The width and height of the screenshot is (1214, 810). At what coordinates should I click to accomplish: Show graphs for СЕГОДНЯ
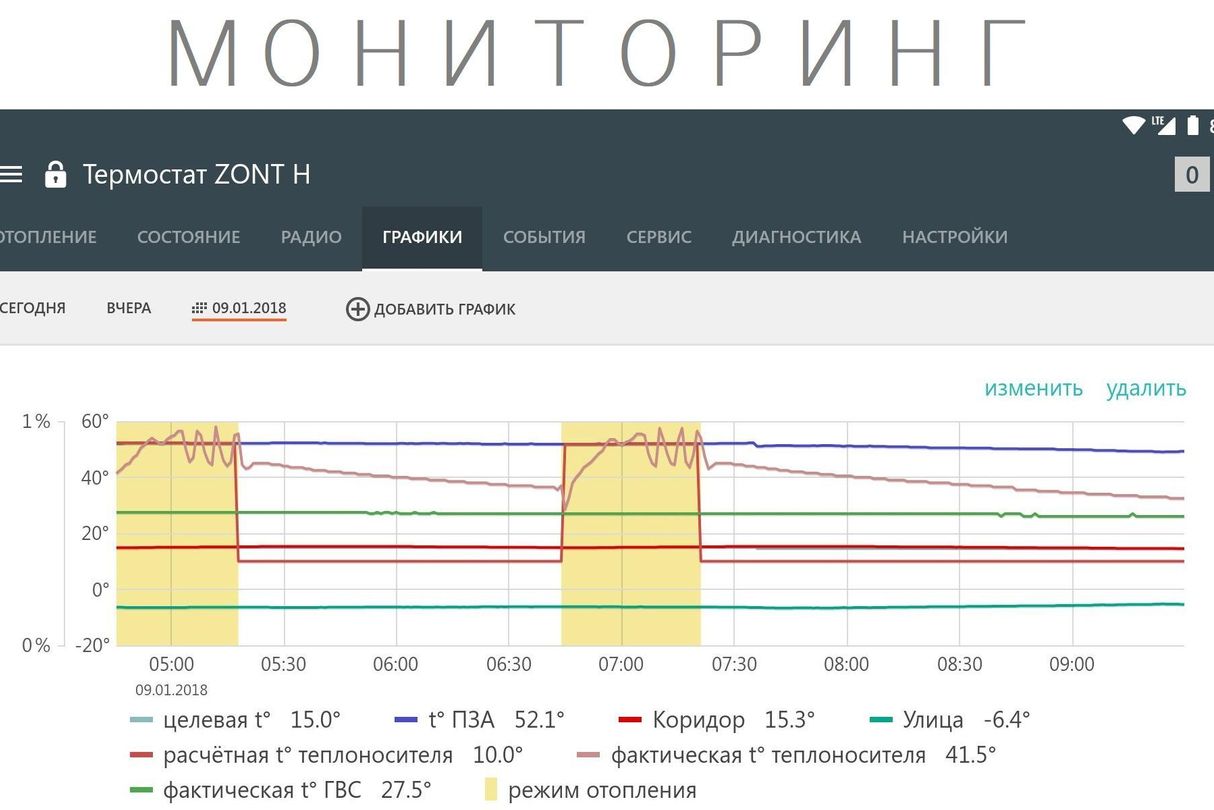coord(33,308)
